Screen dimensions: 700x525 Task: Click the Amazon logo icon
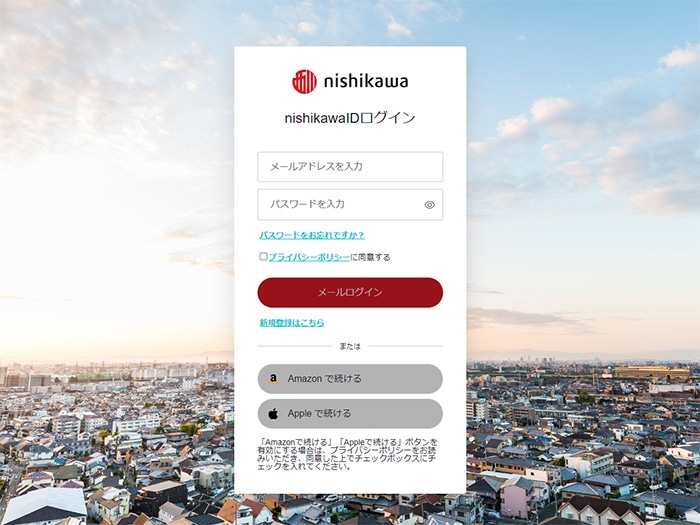[x=273, y=379]
